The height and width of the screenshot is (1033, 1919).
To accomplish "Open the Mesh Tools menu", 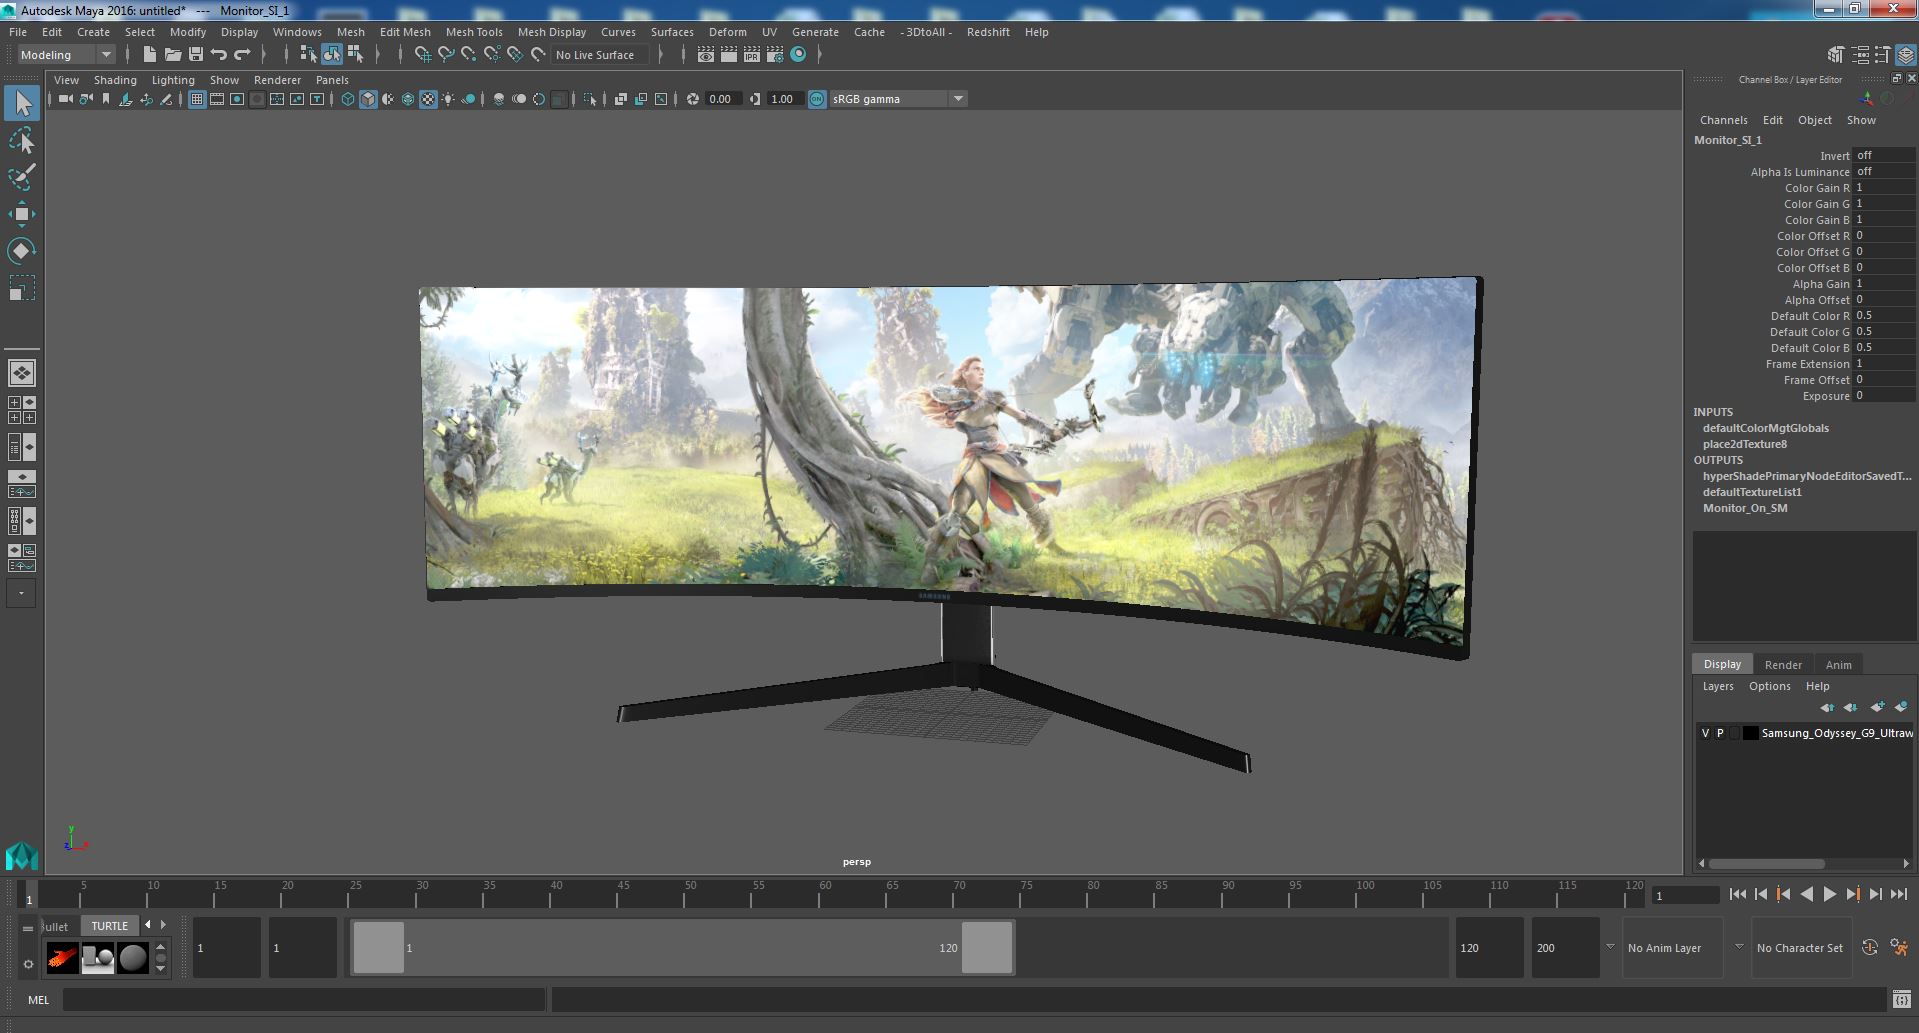I will tap(474, 32).
